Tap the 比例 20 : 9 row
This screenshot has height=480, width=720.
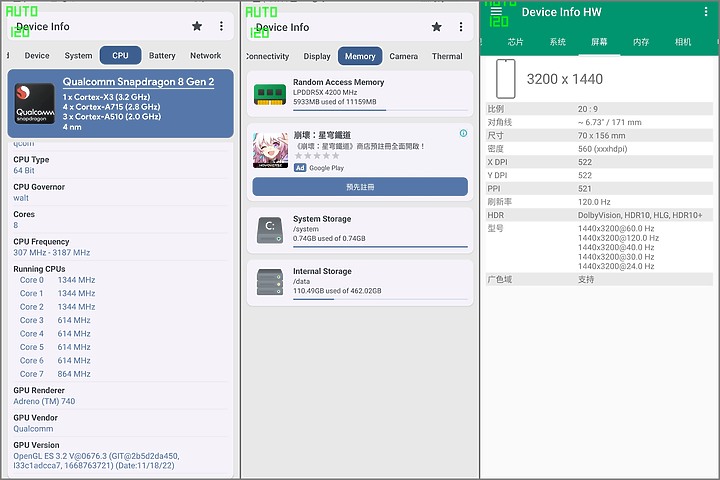click(599, 109)
